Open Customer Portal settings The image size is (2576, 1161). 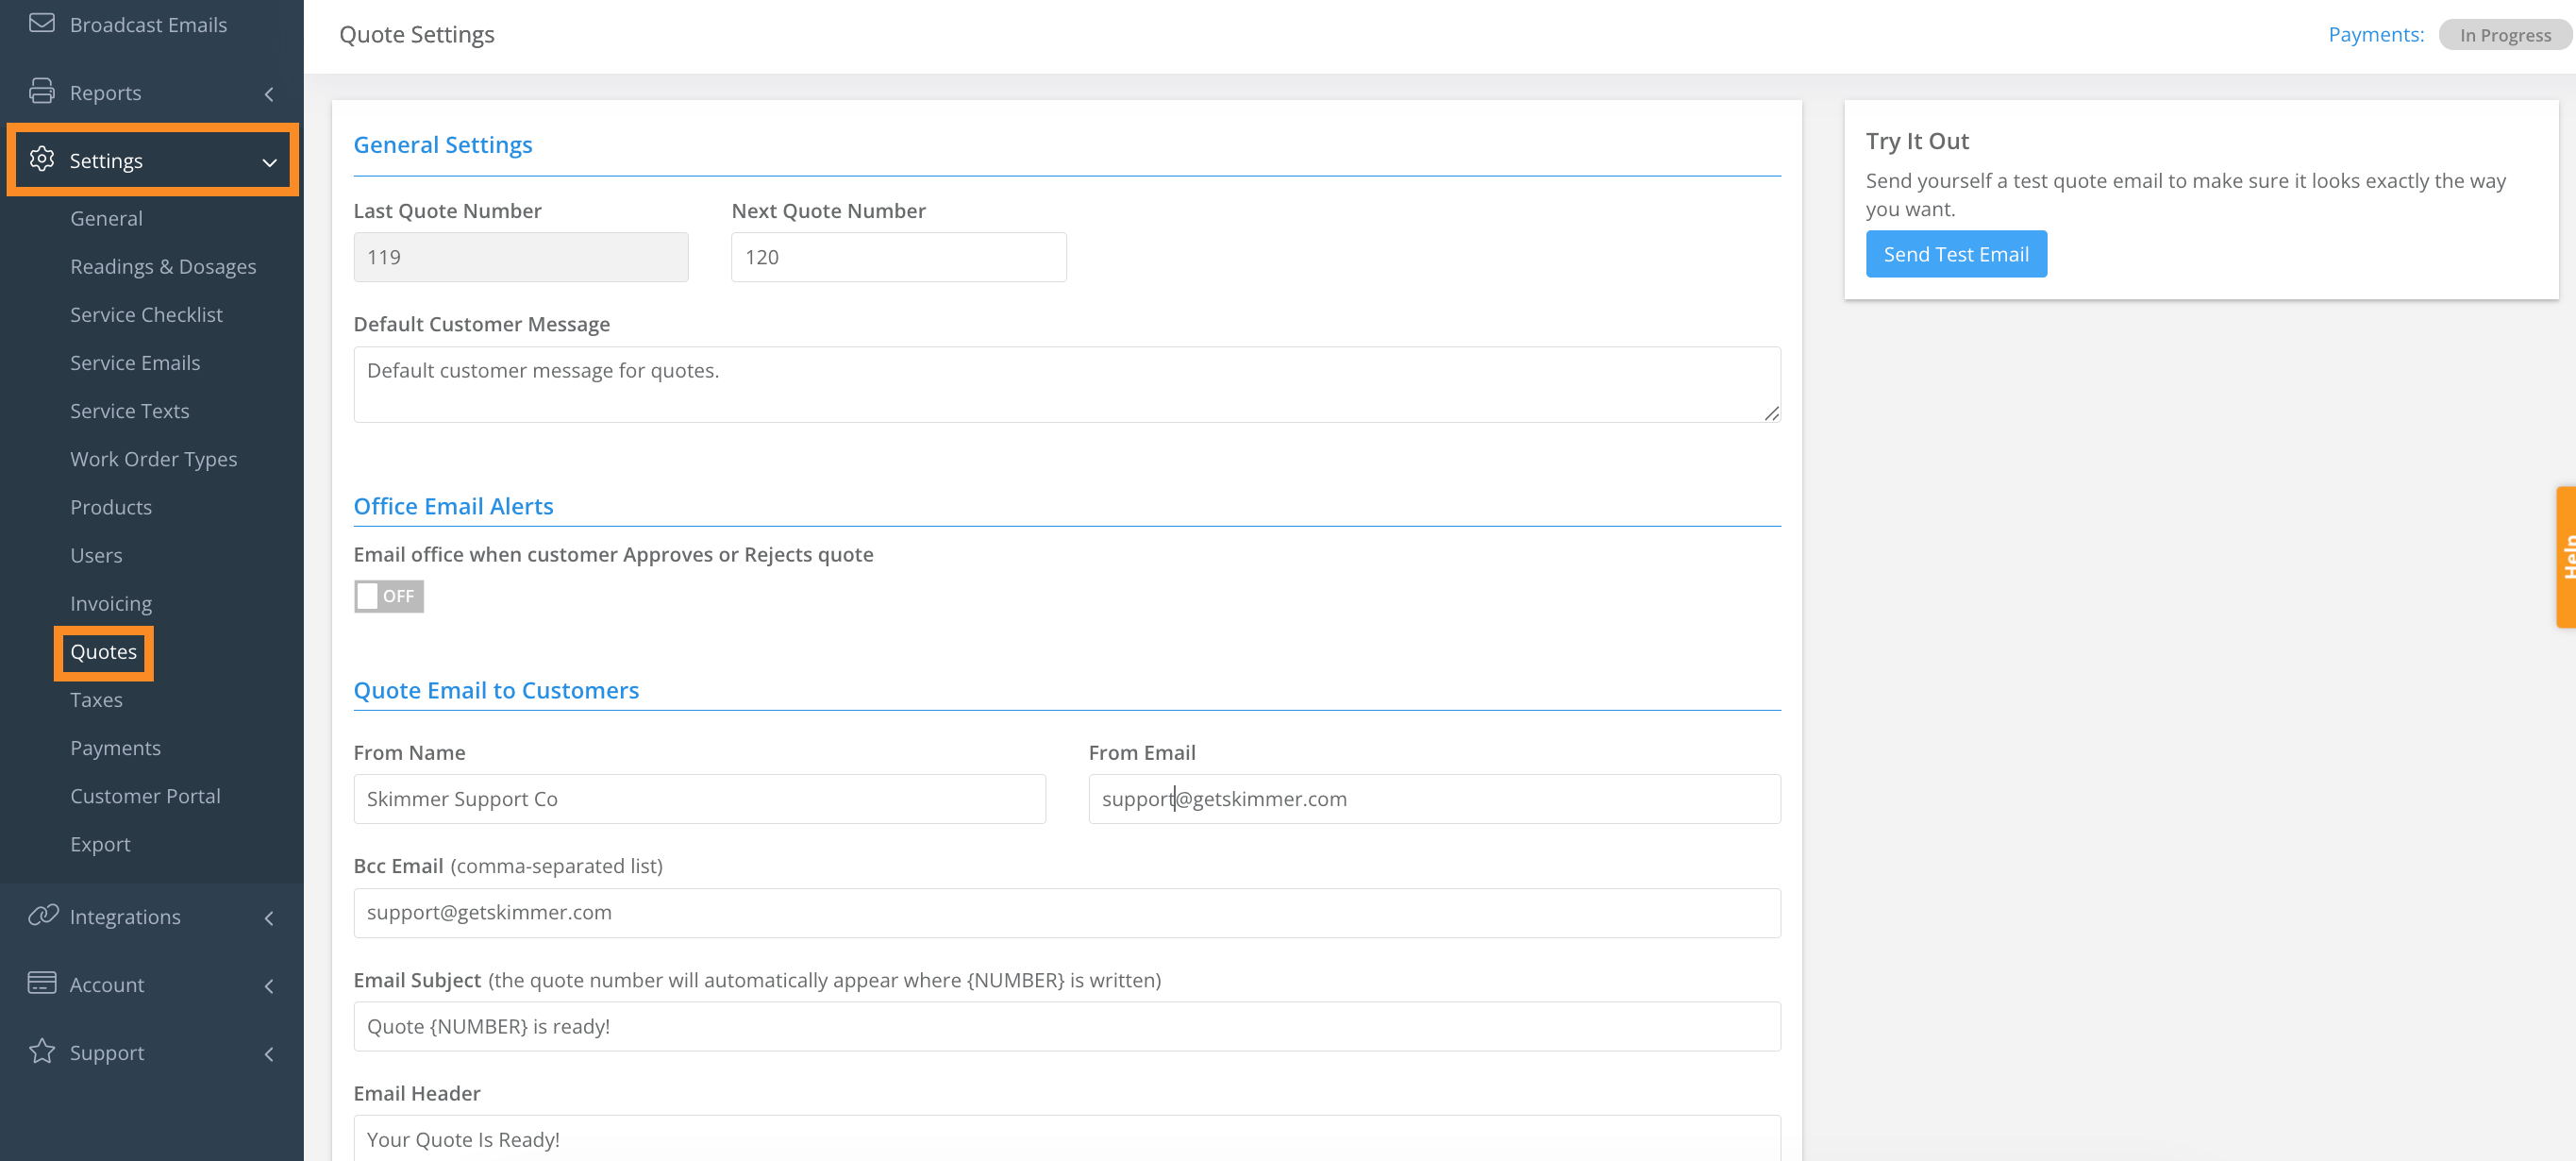click(145, 795)
